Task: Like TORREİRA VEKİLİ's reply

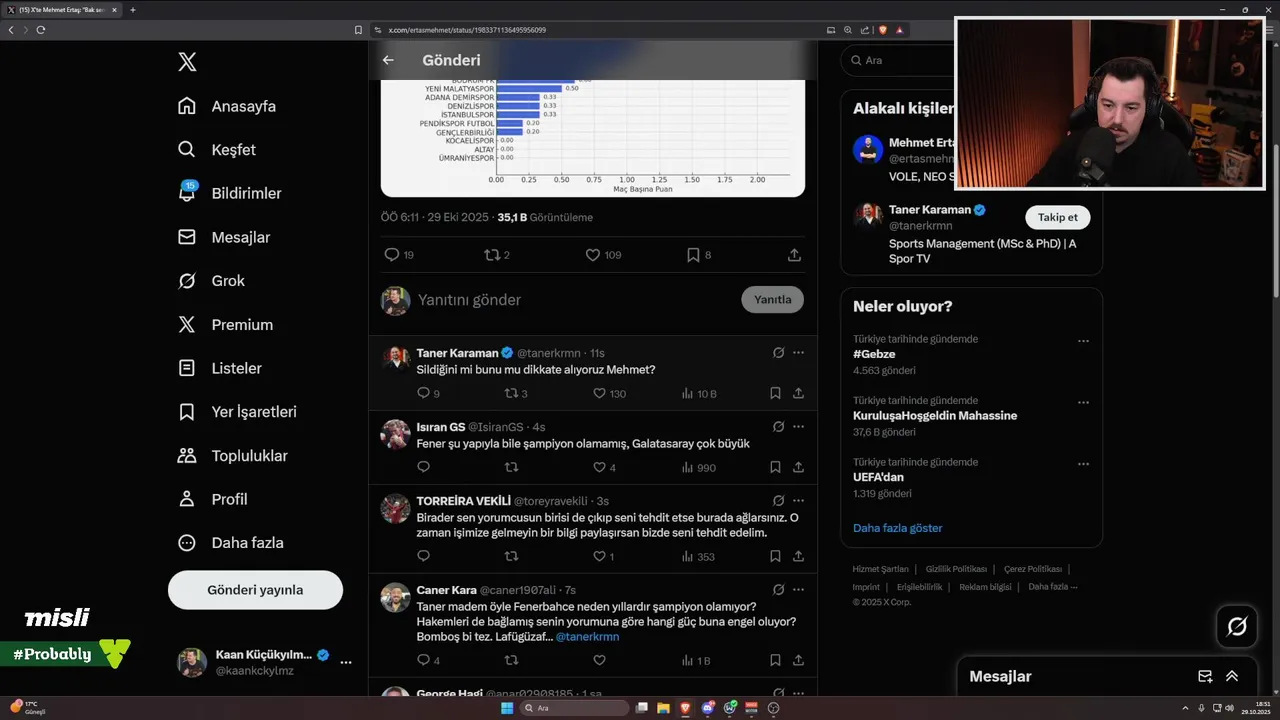Action: click(x=600, y=556)
